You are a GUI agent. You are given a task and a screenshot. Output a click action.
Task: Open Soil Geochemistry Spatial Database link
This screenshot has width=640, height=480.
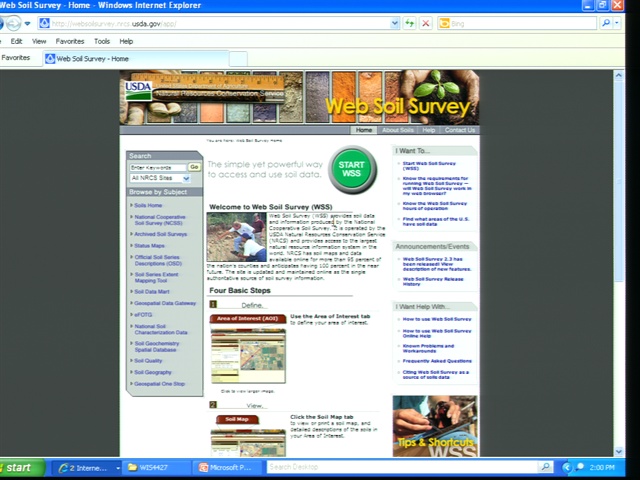[157, 347]
